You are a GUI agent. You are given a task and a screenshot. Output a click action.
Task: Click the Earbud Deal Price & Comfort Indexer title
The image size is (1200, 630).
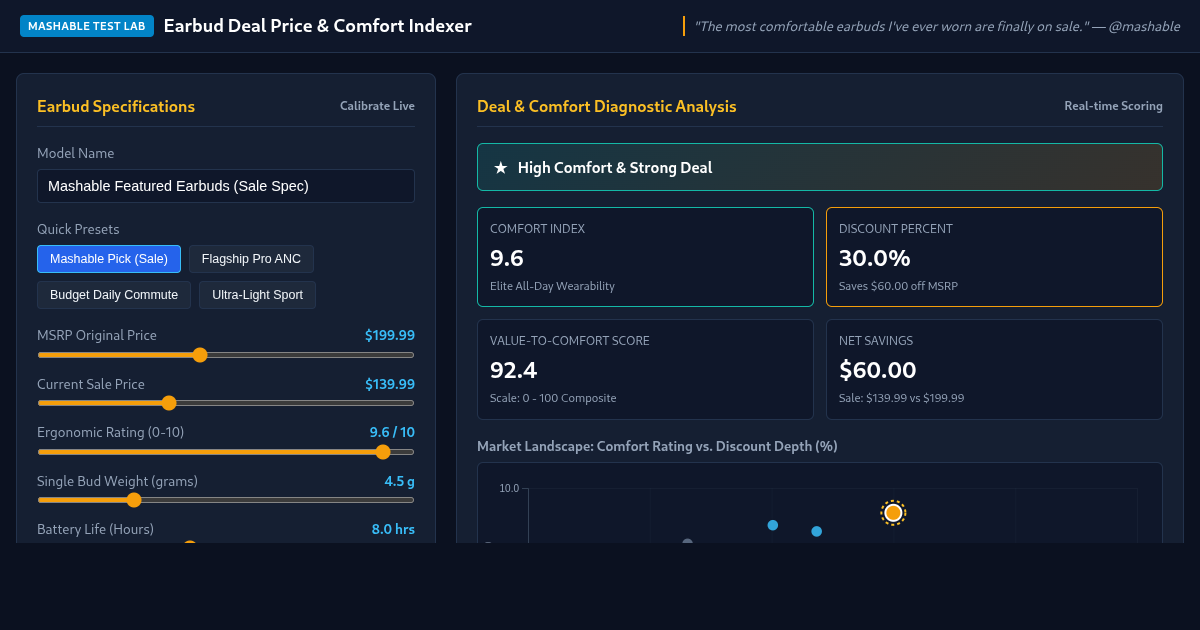pyautogui.click(x=317, y=26)
